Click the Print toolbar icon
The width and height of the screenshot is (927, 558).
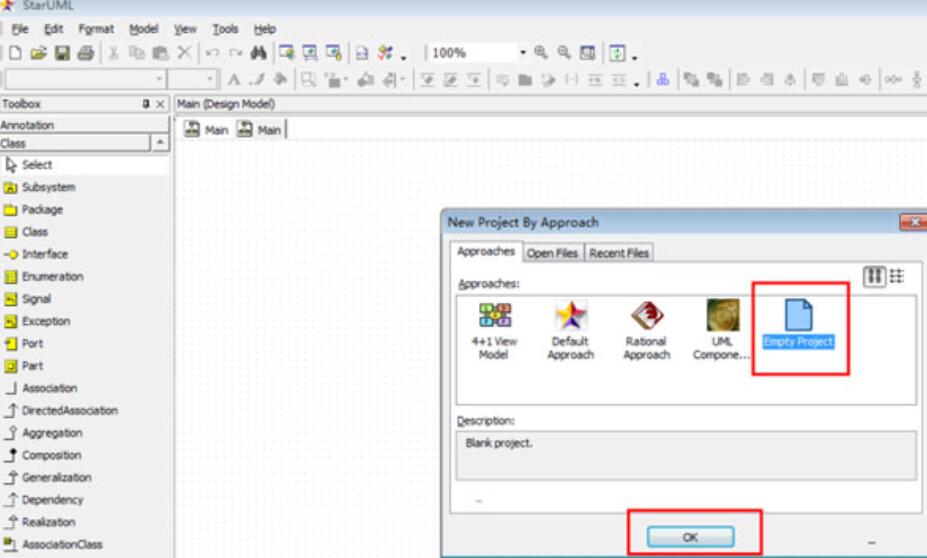(86, 53)
